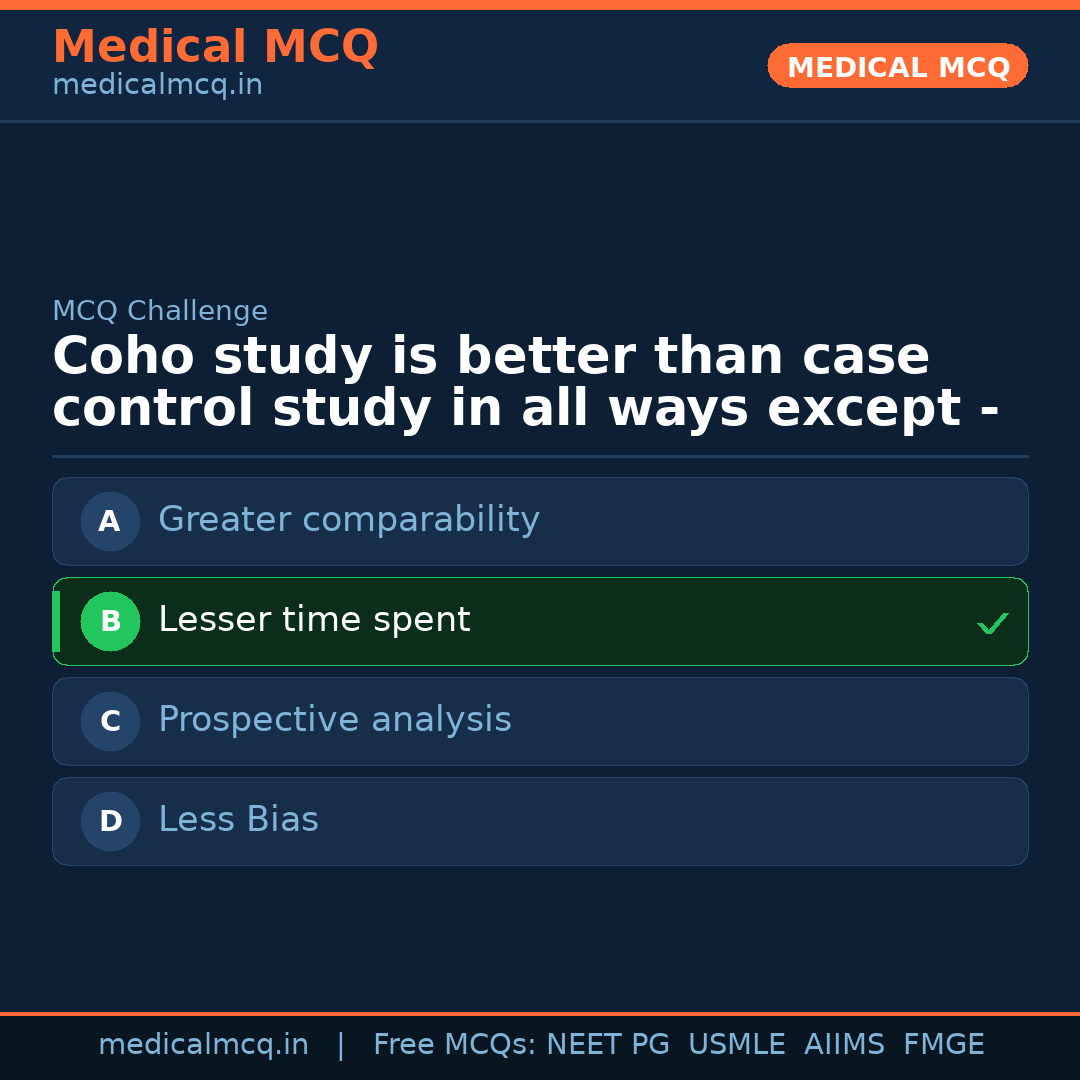The width and height of the screenshot is (1080, 1080).
Task: Click the circular D option badge
Action: [110, 821]
